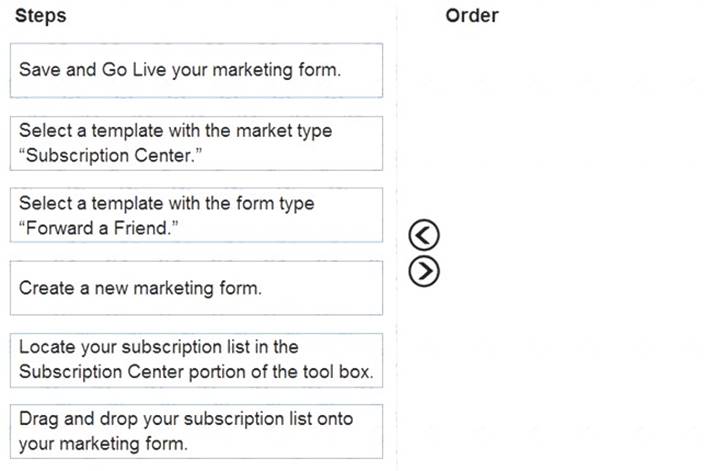Click the text 'Forward a Friend.' in step box
The image size is (716, 471).
click(x=98, y=228)
